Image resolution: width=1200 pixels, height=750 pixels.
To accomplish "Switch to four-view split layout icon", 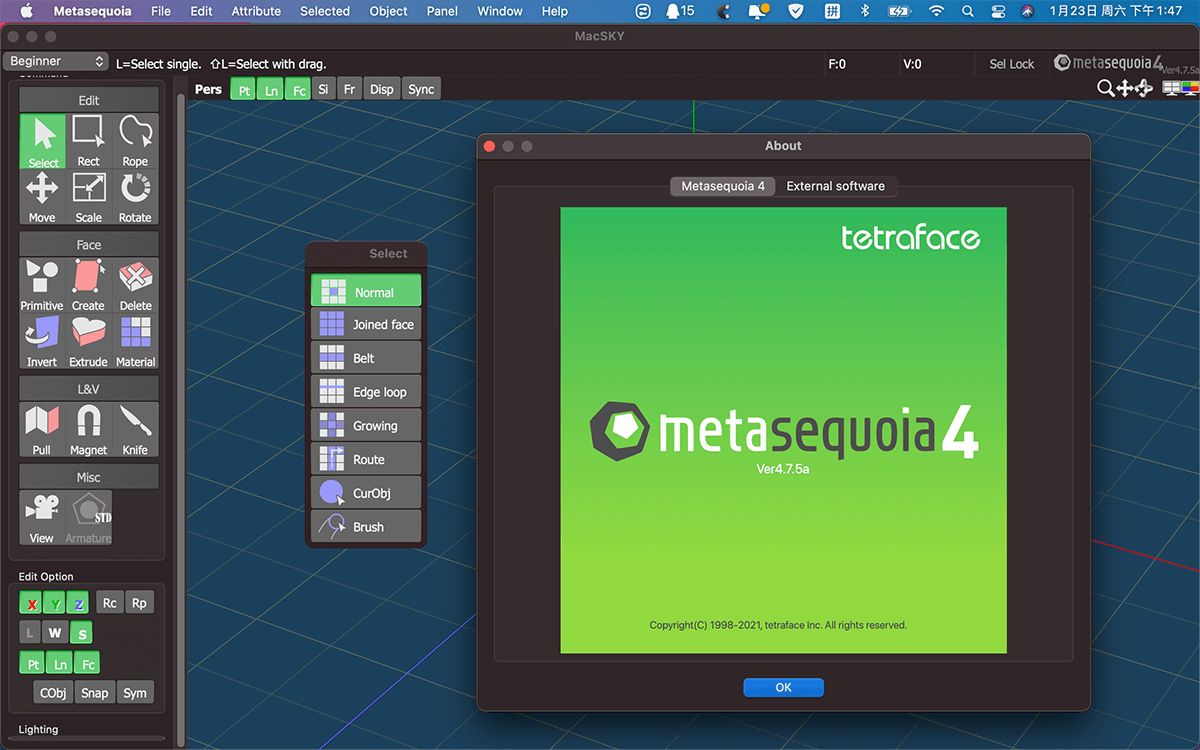I will tap(1171, 88).
